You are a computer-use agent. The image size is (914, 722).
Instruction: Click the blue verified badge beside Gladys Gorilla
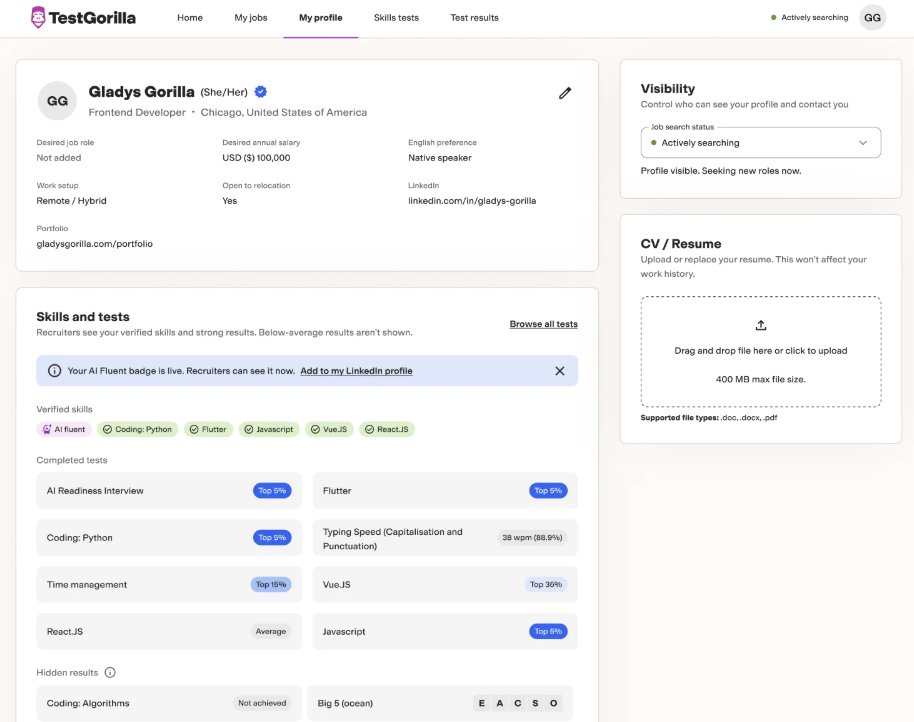pyautogui.click(x=261, y=91)
